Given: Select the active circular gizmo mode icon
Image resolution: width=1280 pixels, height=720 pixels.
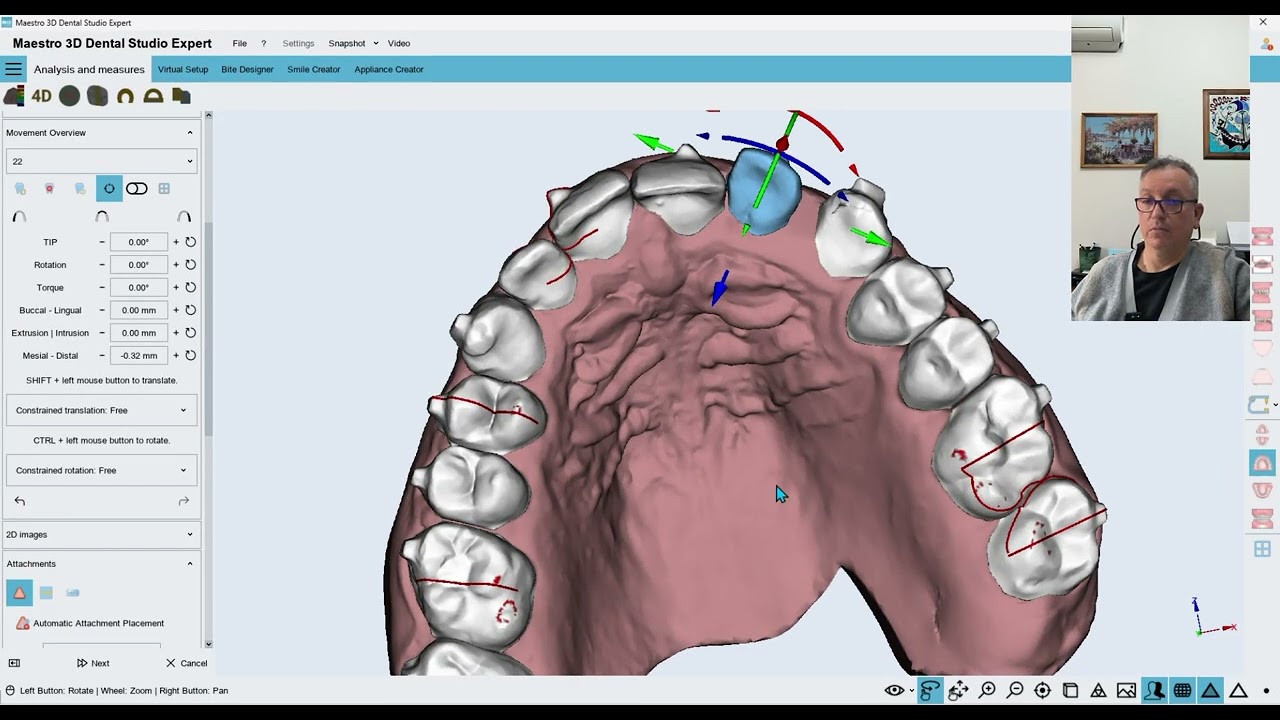Looking at the screenshot, I should [x=109, y=188].
